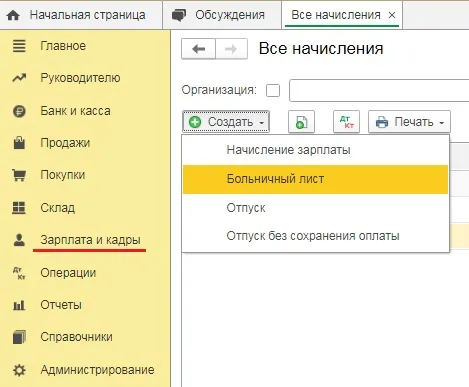The height and width of the screenshot is (387, 469).
Task: Click the Зарплата и кадры person icon
Action: (19, 240)
